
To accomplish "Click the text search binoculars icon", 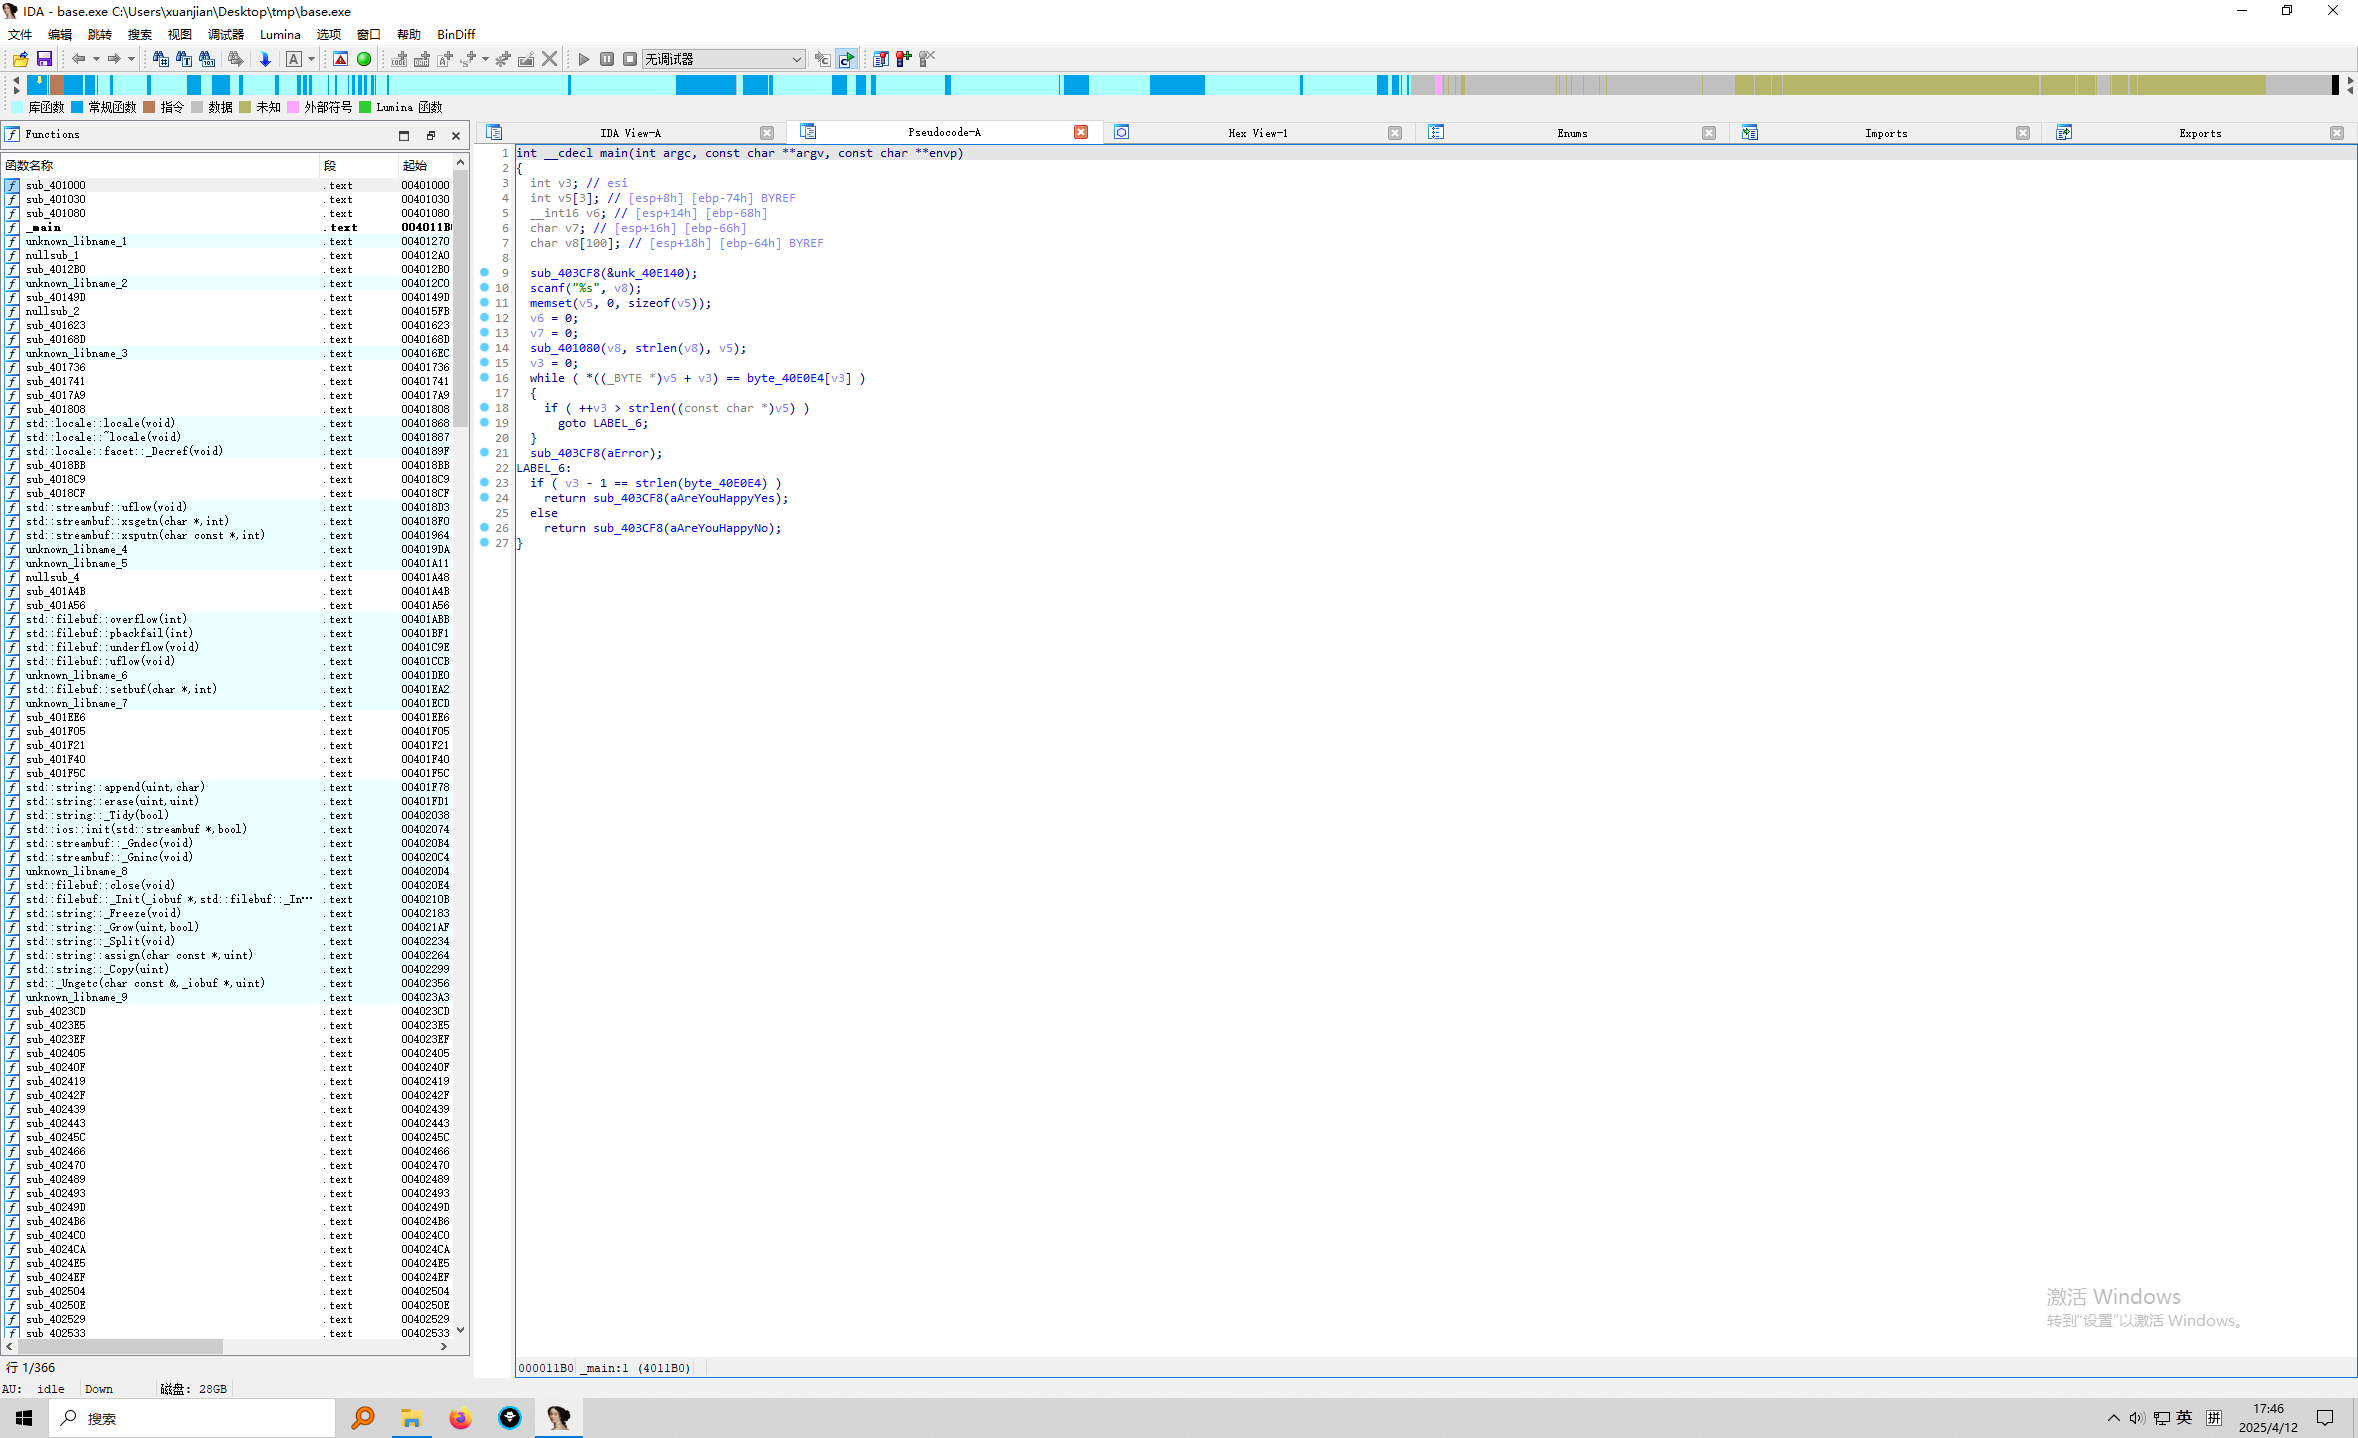I will [x=183, y=59].
